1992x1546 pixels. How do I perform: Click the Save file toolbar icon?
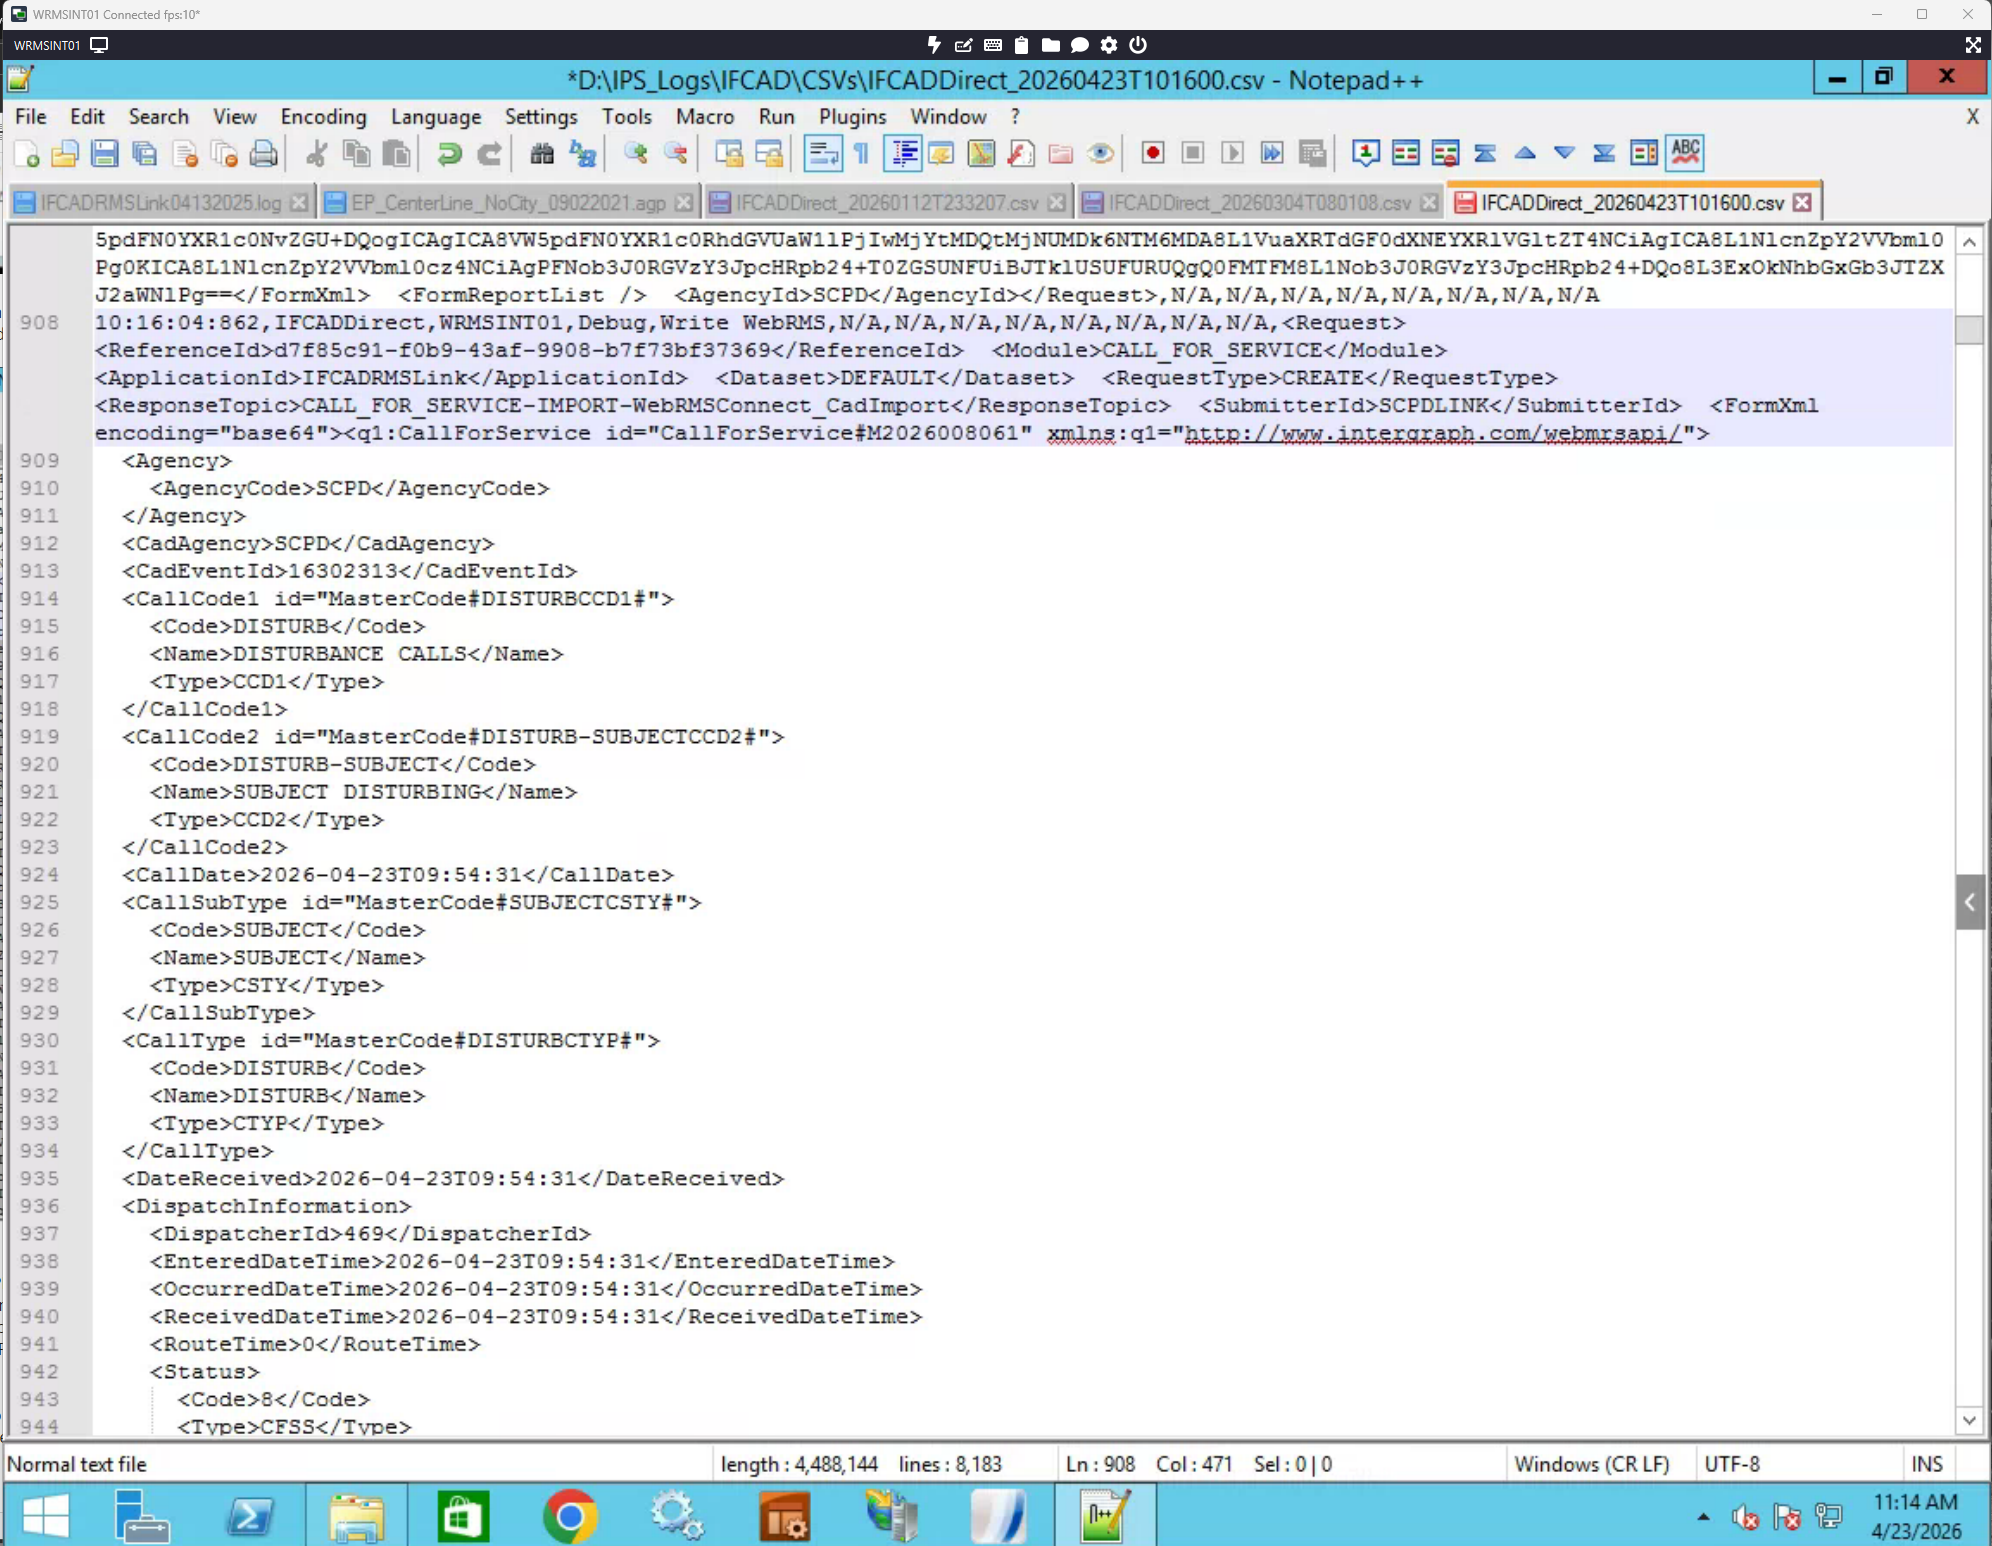[104, 153]
